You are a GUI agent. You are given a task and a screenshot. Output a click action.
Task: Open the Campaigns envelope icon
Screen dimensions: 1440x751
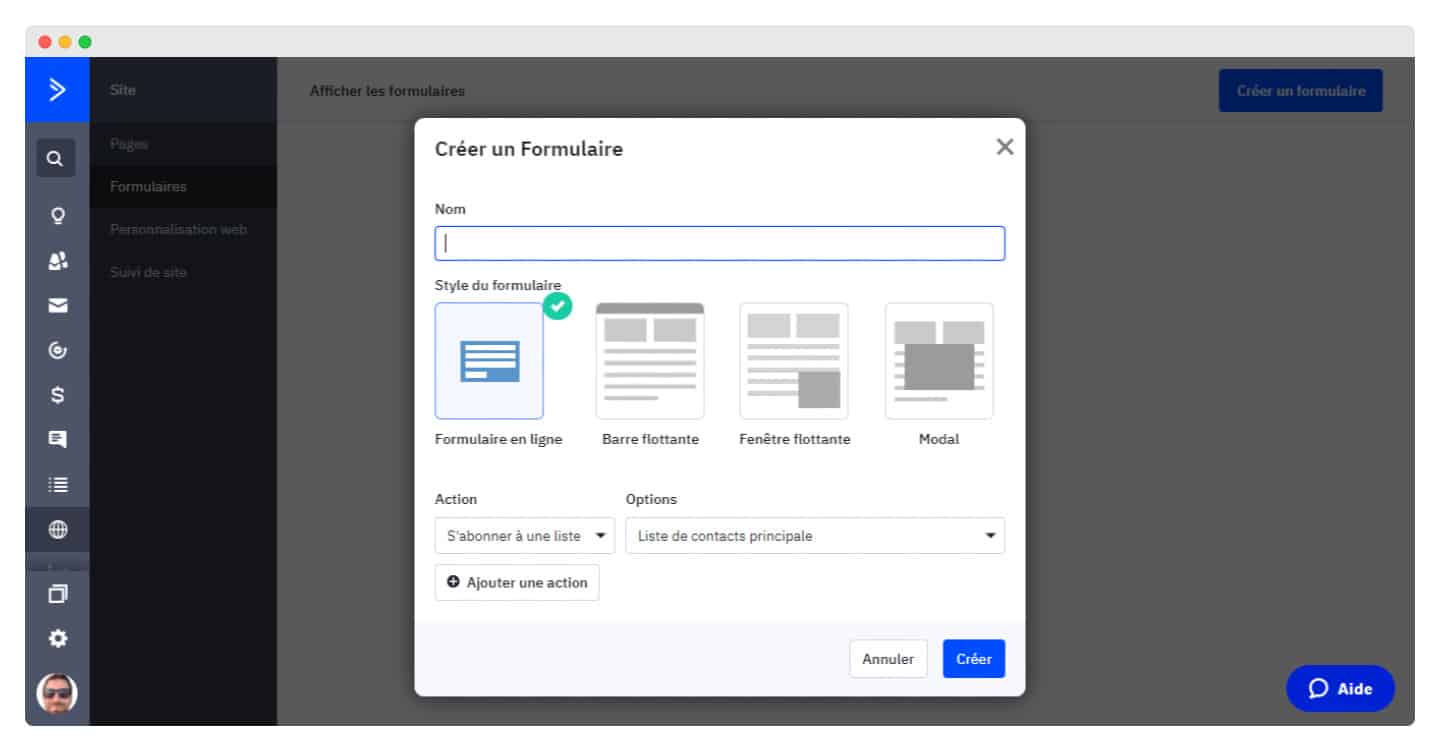tap(58, 306)
